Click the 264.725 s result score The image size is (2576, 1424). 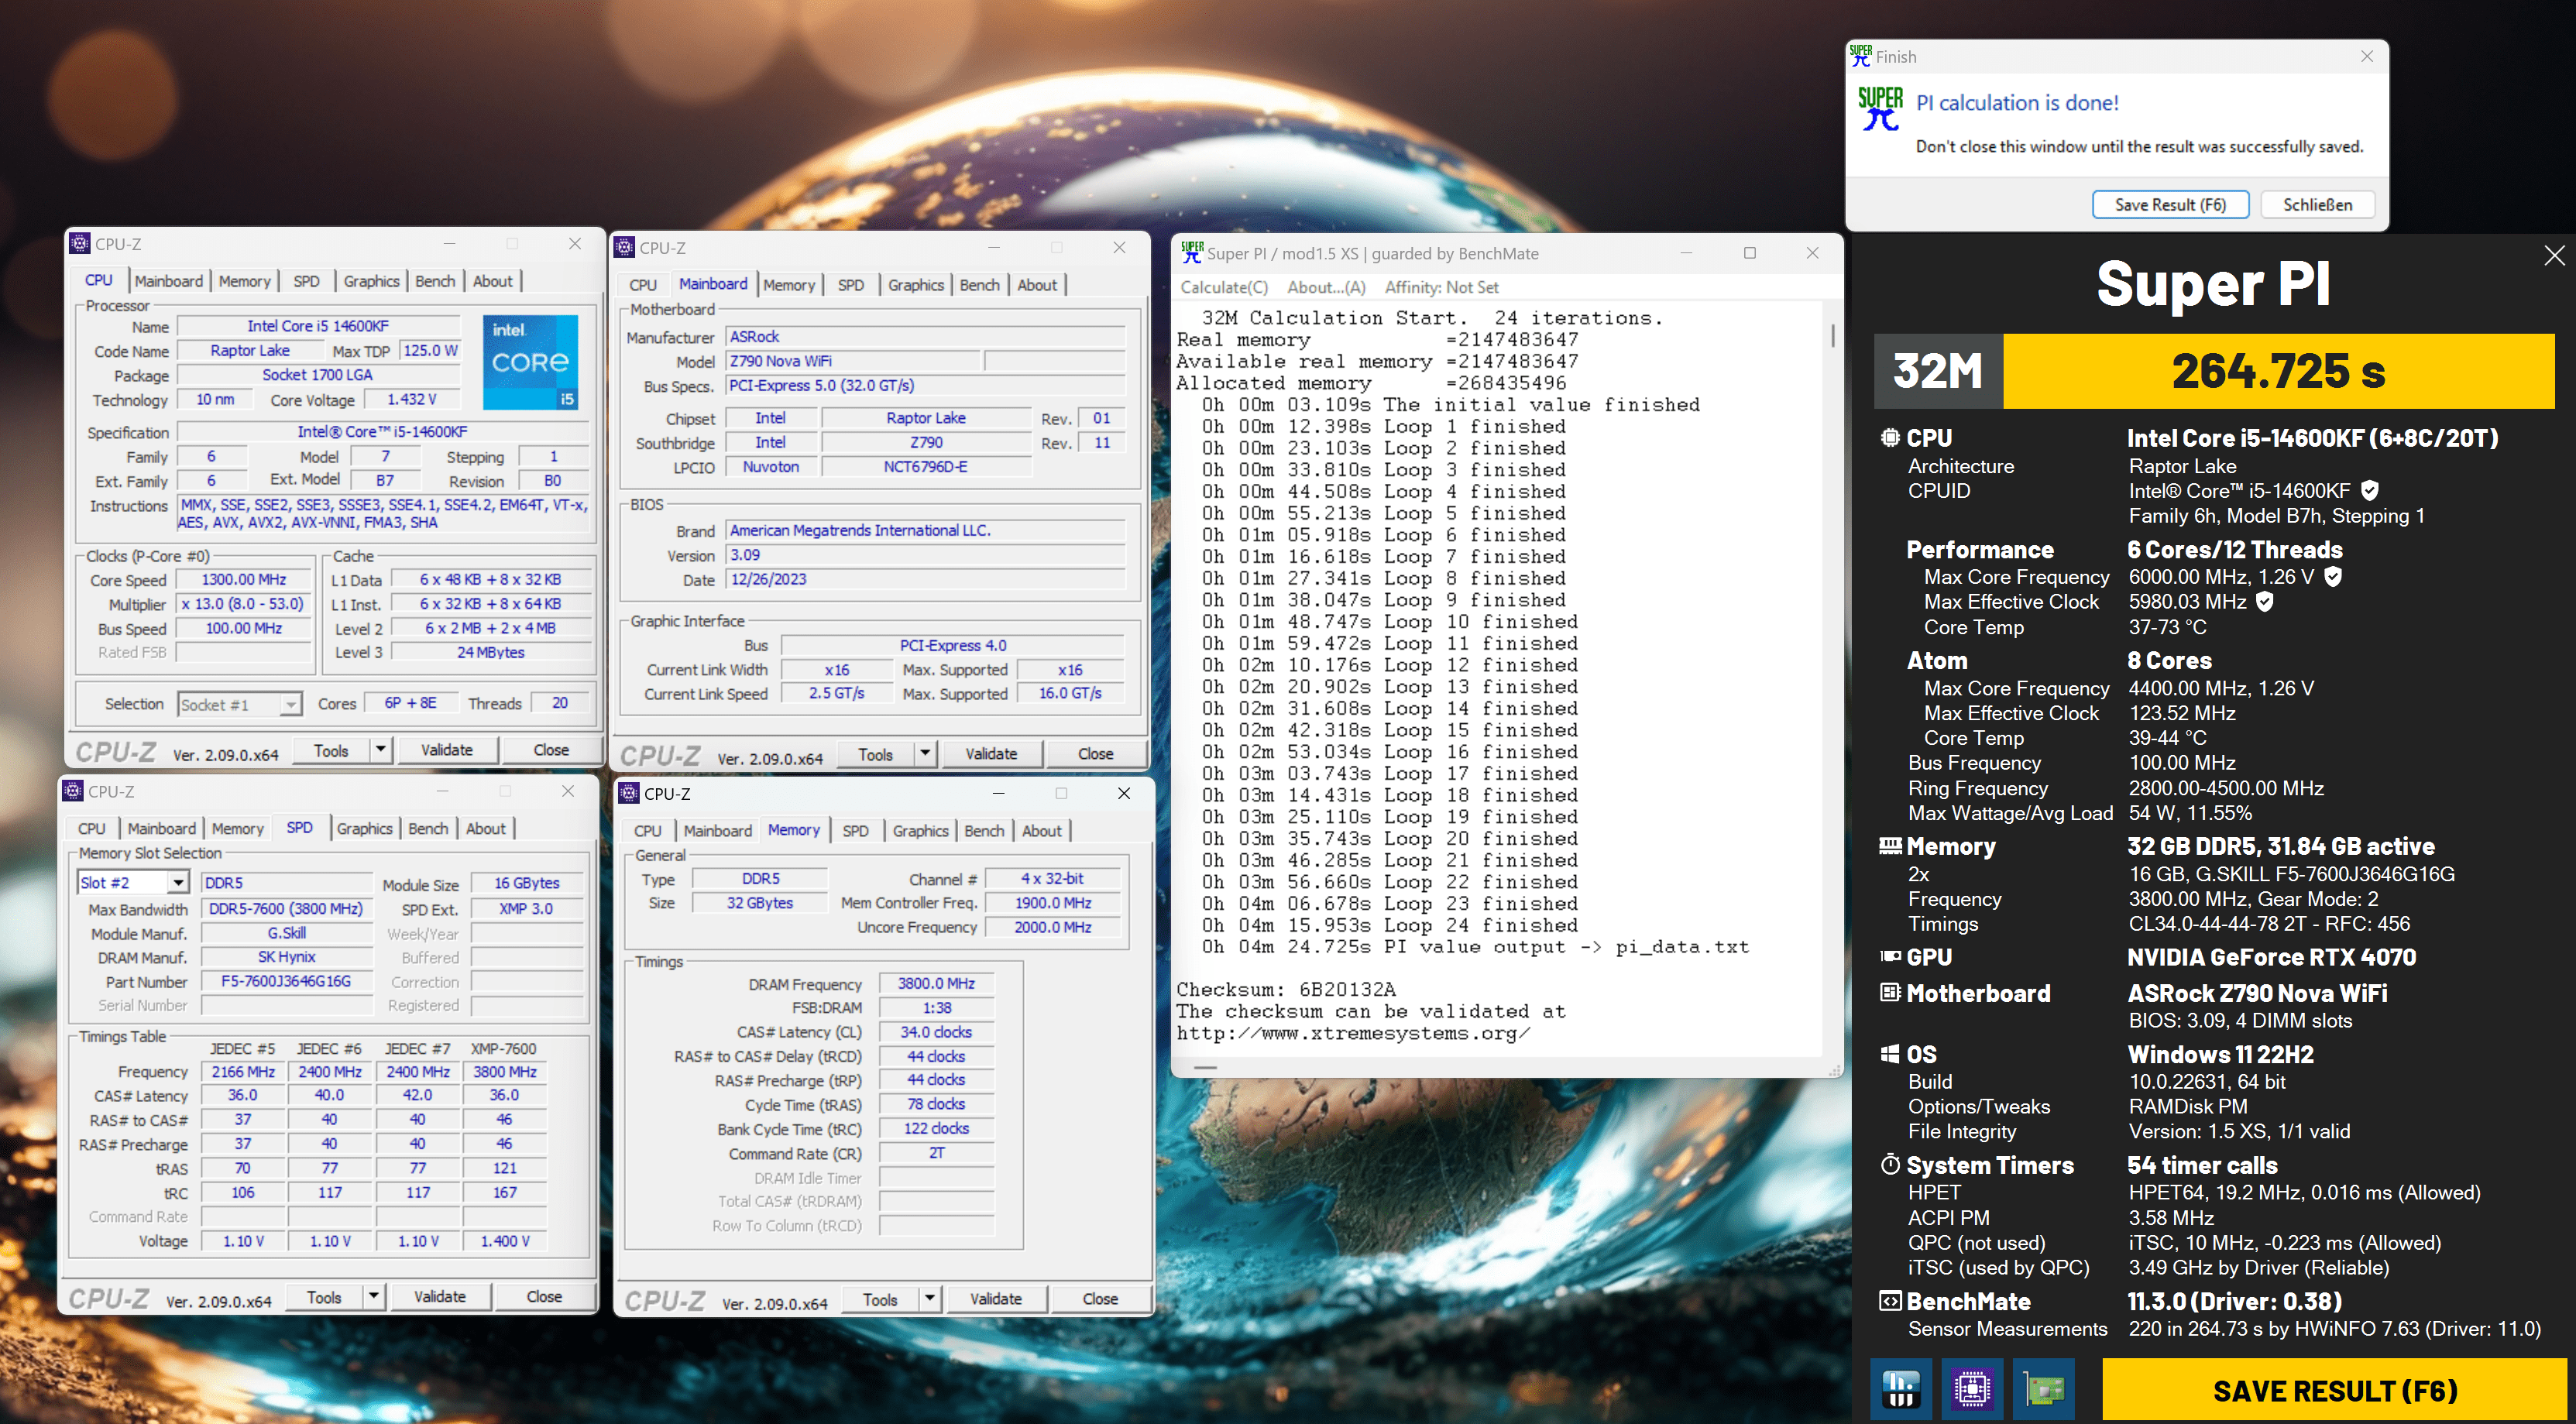click(x=2278, y=371)
